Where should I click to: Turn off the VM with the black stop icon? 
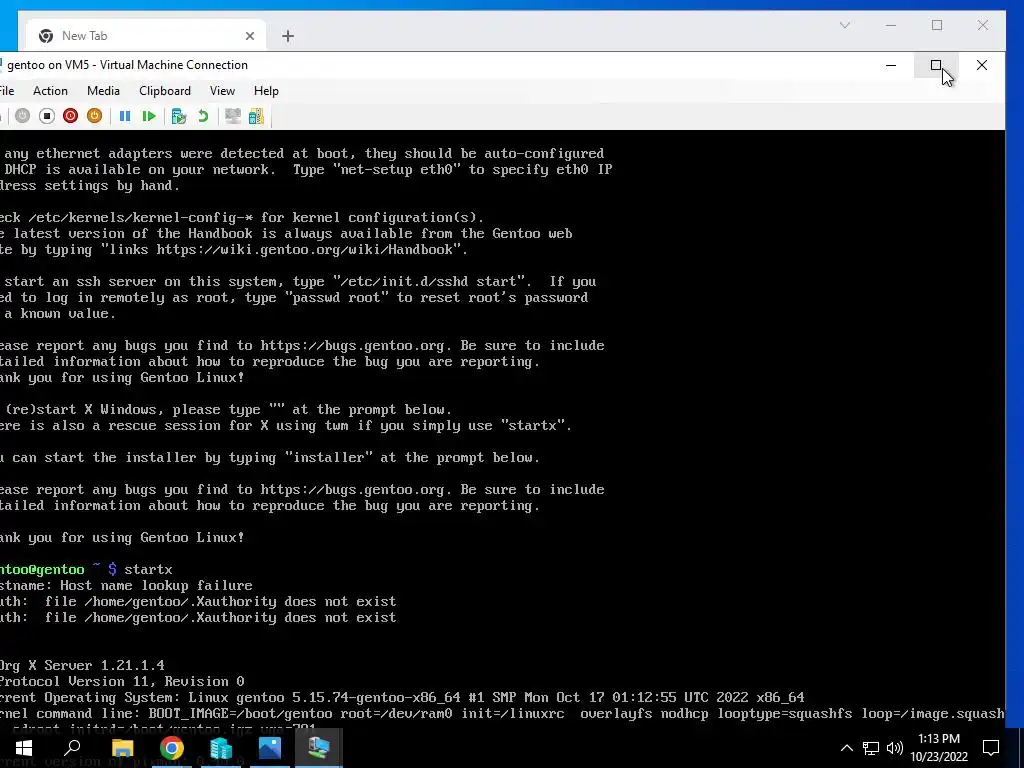(x=46, y=116)
